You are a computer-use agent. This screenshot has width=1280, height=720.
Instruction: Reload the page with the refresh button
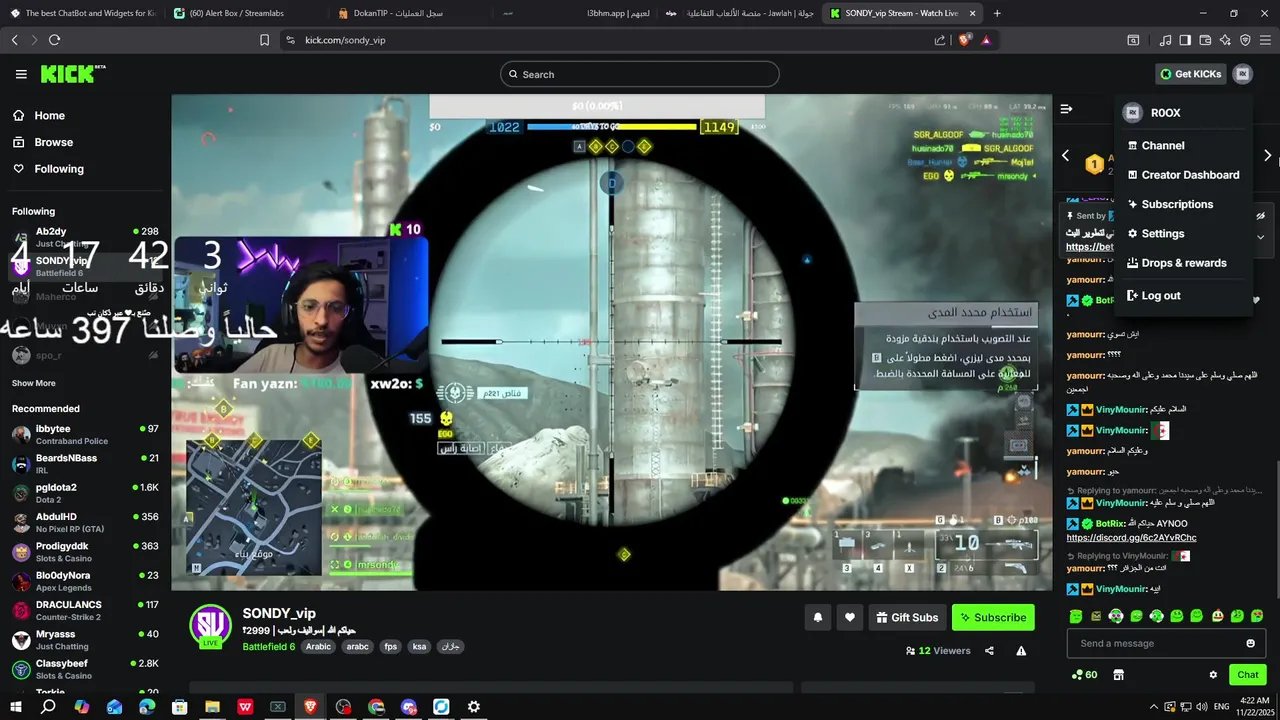pyautogui.click(x=54, y=40)
